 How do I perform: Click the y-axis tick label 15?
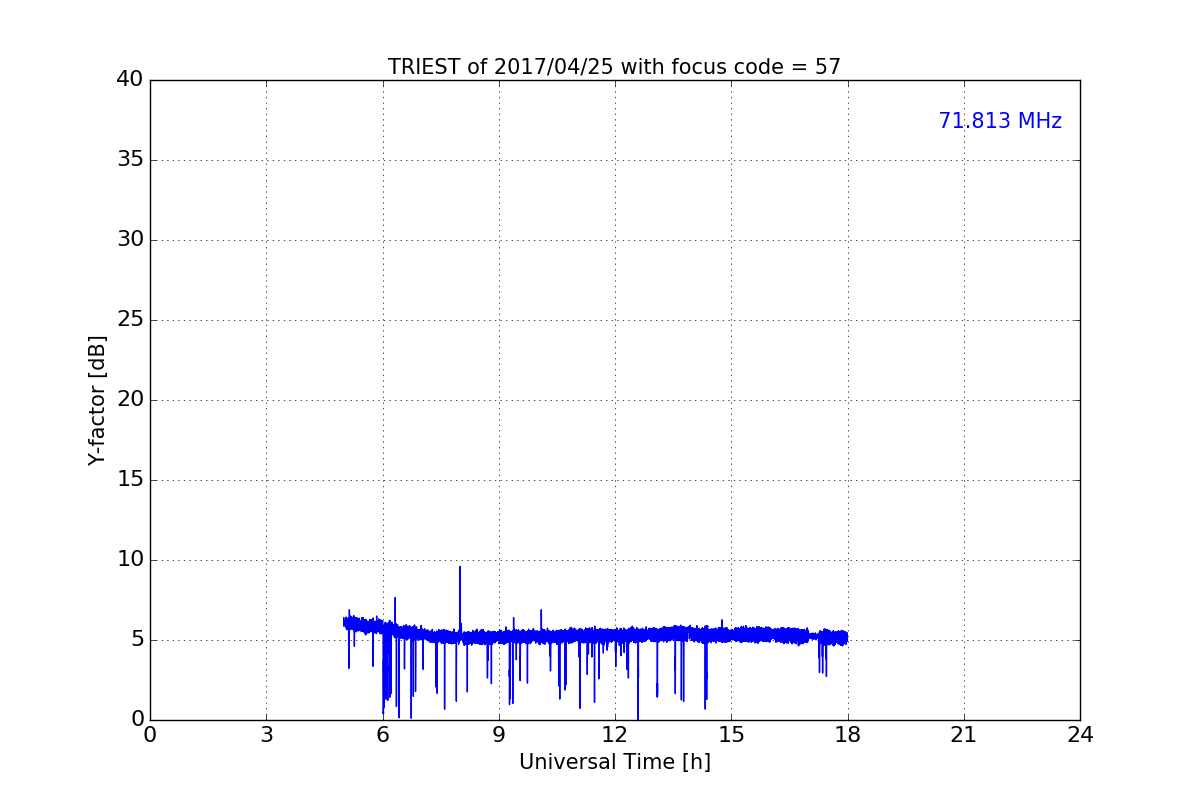[x=130, y=480]
